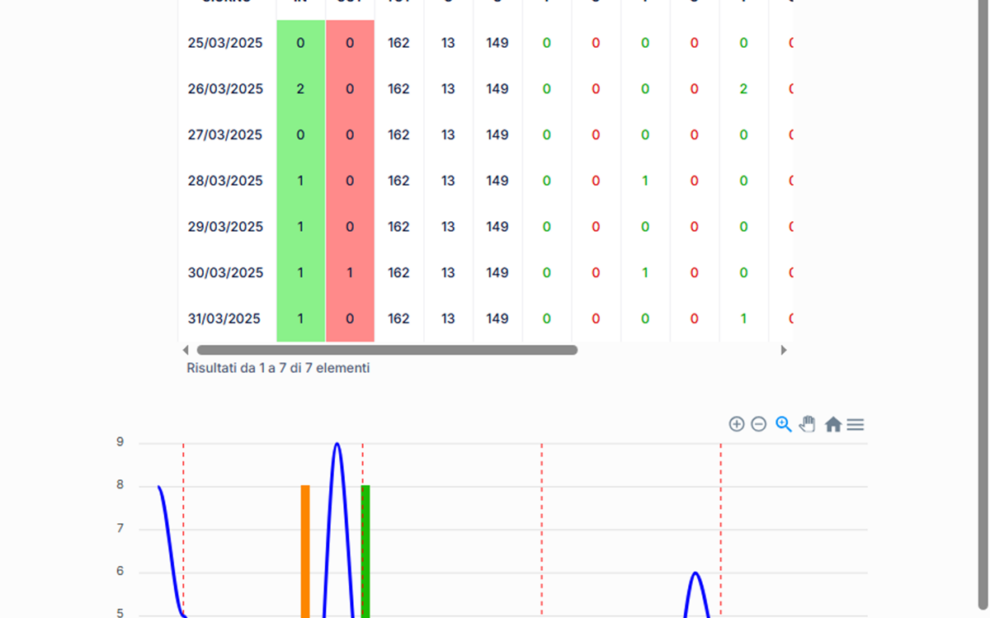The height and width of the screenshot is (618, 990).
Task: Reset chart zoom with the home icon
Action: [832, 424]
